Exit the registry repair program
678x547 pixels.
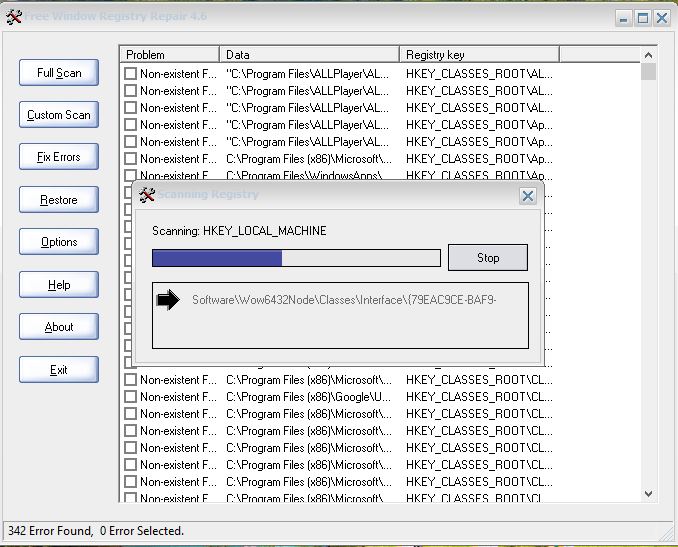pyautogui.click(x=59, y=370)
